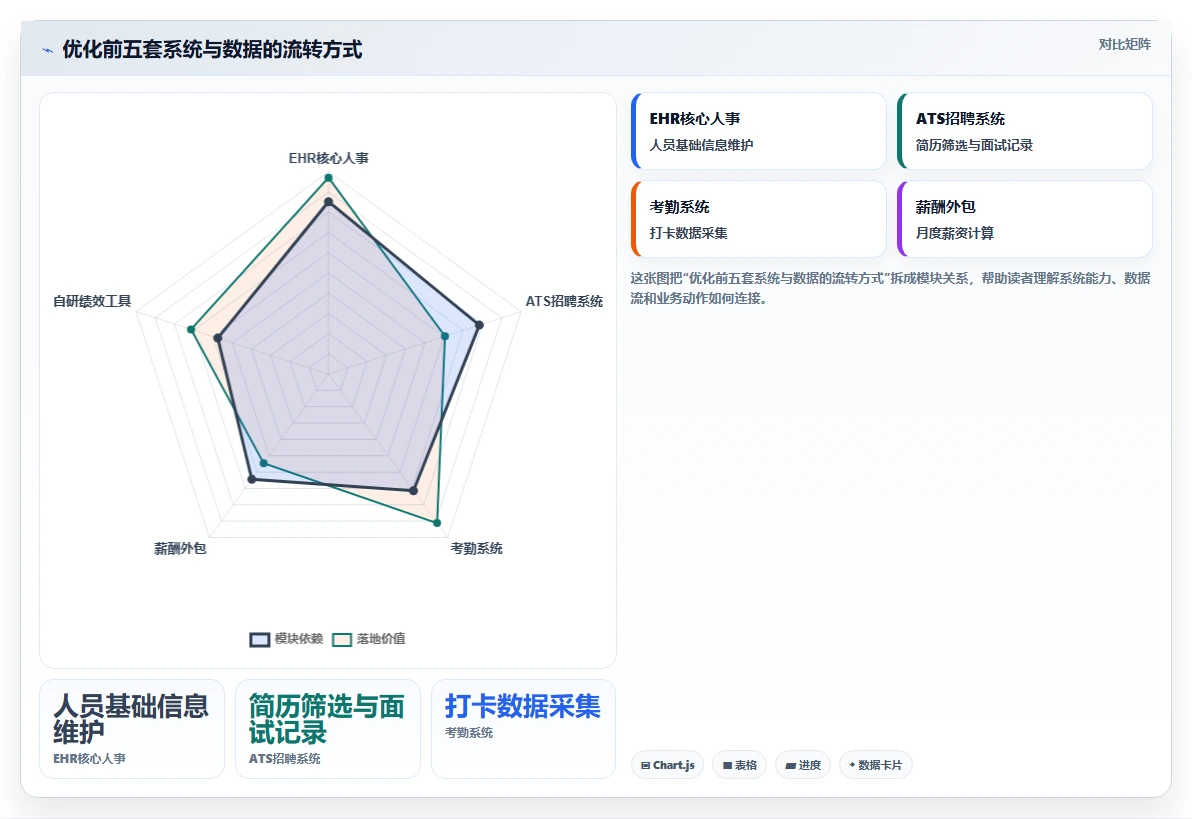Click the dark data point on 薪酬外包 axis
The image size is (1192, 819).
click(x=252, y=479)
